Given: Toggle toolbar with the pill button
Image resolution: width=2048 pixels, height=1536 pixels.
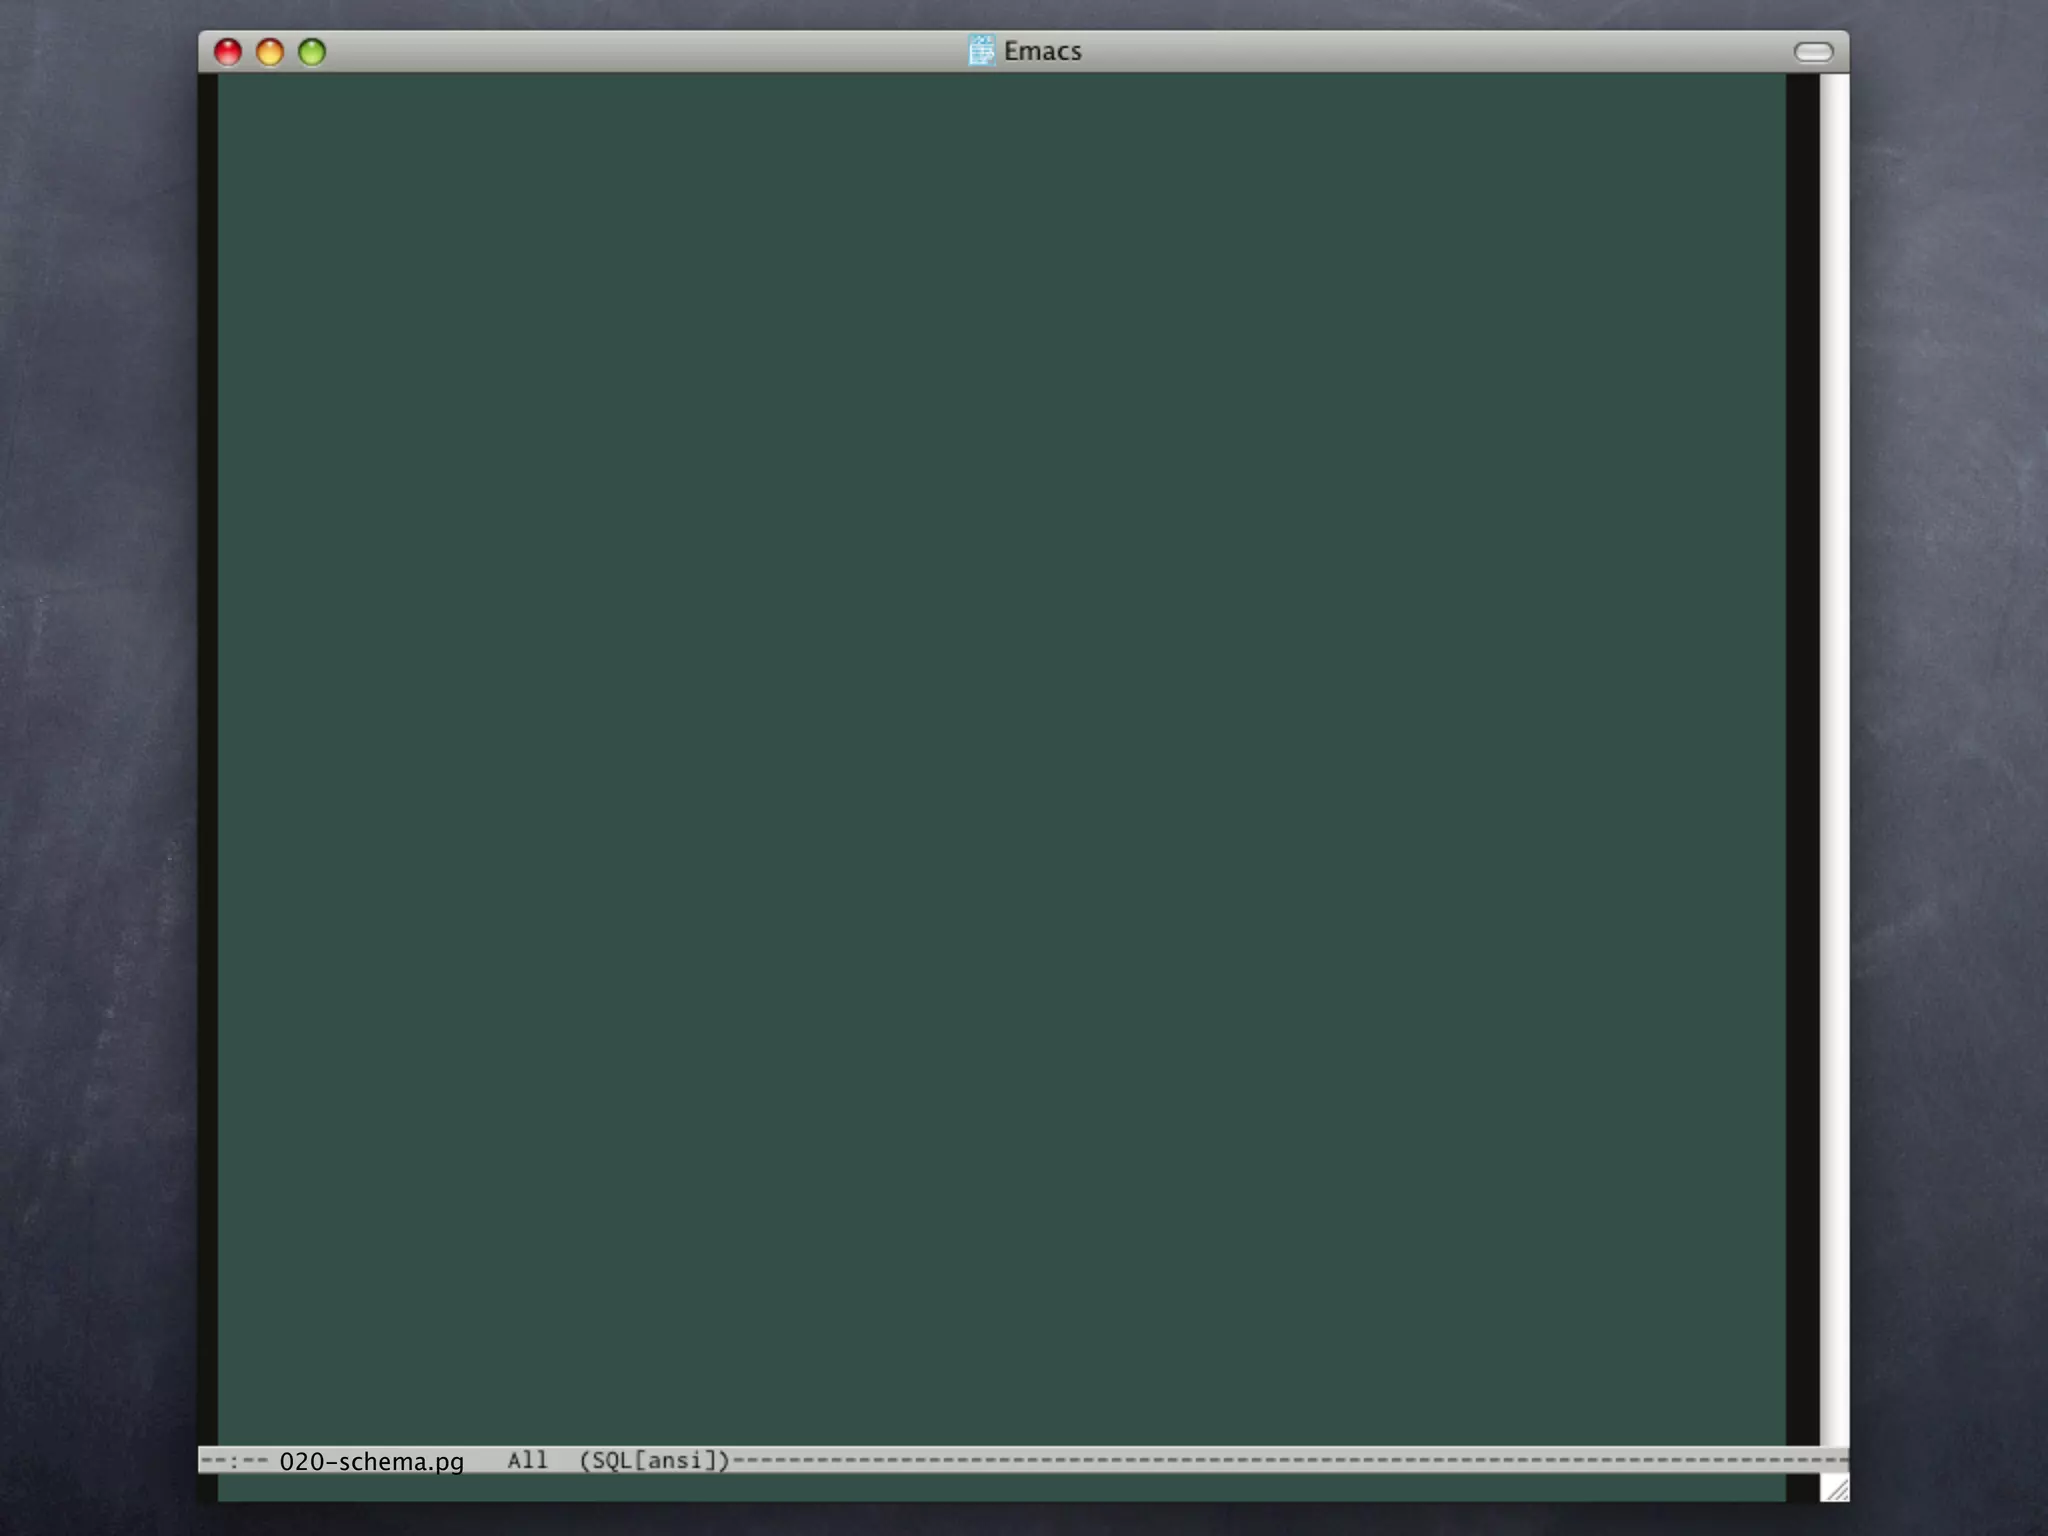Looking at the screenshot, I should point(1812,52).
